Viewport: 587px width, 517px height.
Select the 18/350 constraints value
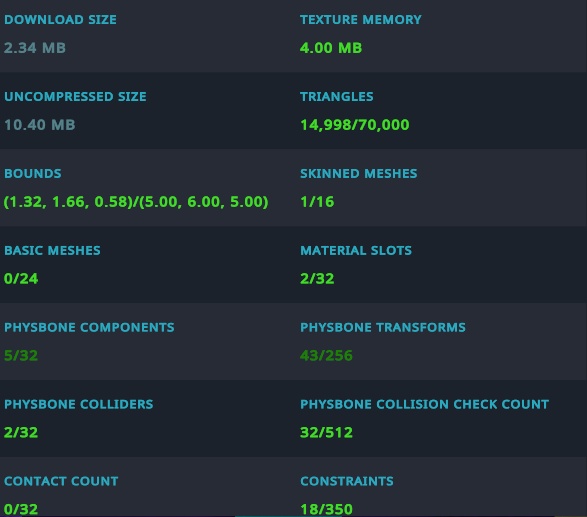pyautogui.click(x=326, y=509)
